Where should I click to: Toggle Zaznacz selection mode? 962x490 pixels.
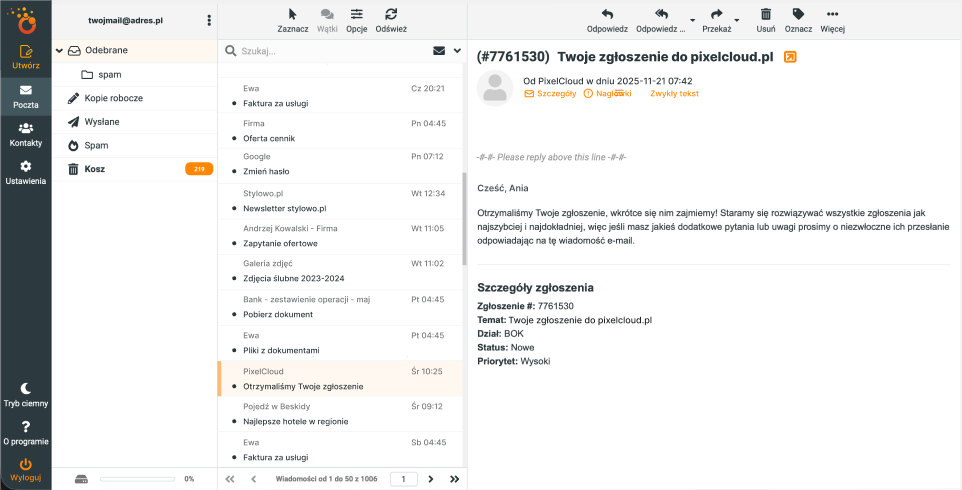292,14
